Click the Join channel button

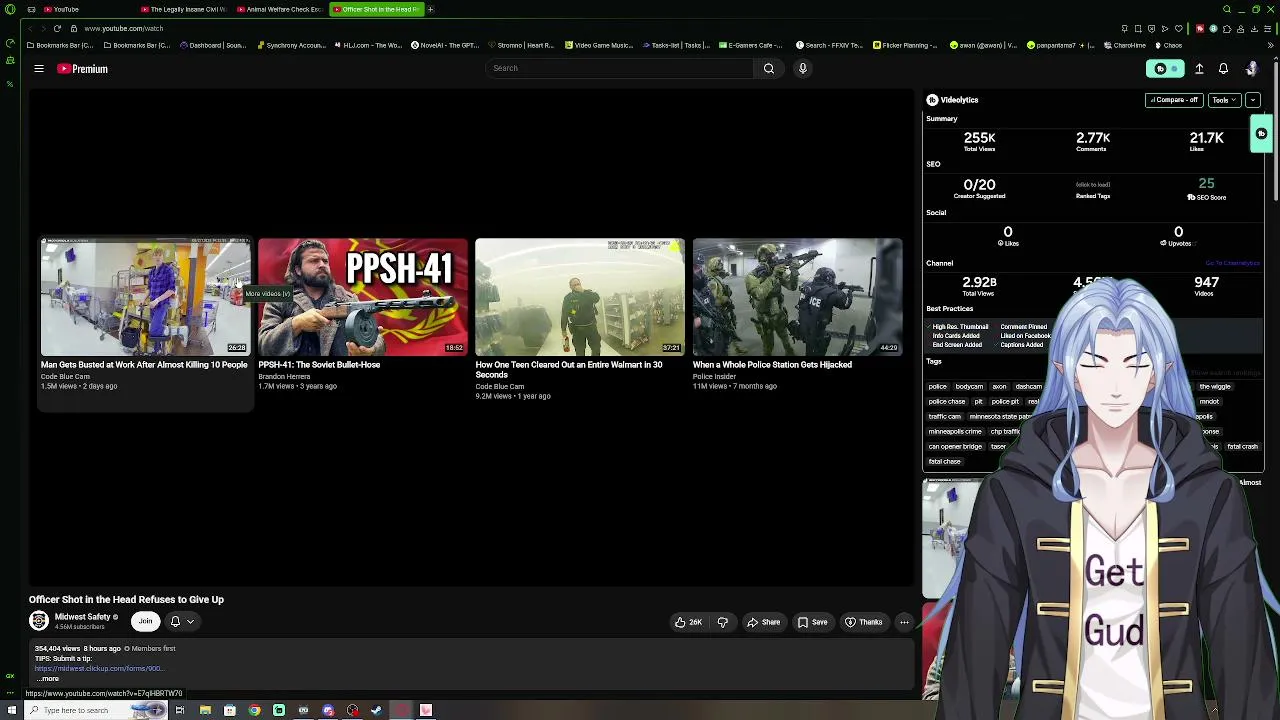(x=145, y=621)
